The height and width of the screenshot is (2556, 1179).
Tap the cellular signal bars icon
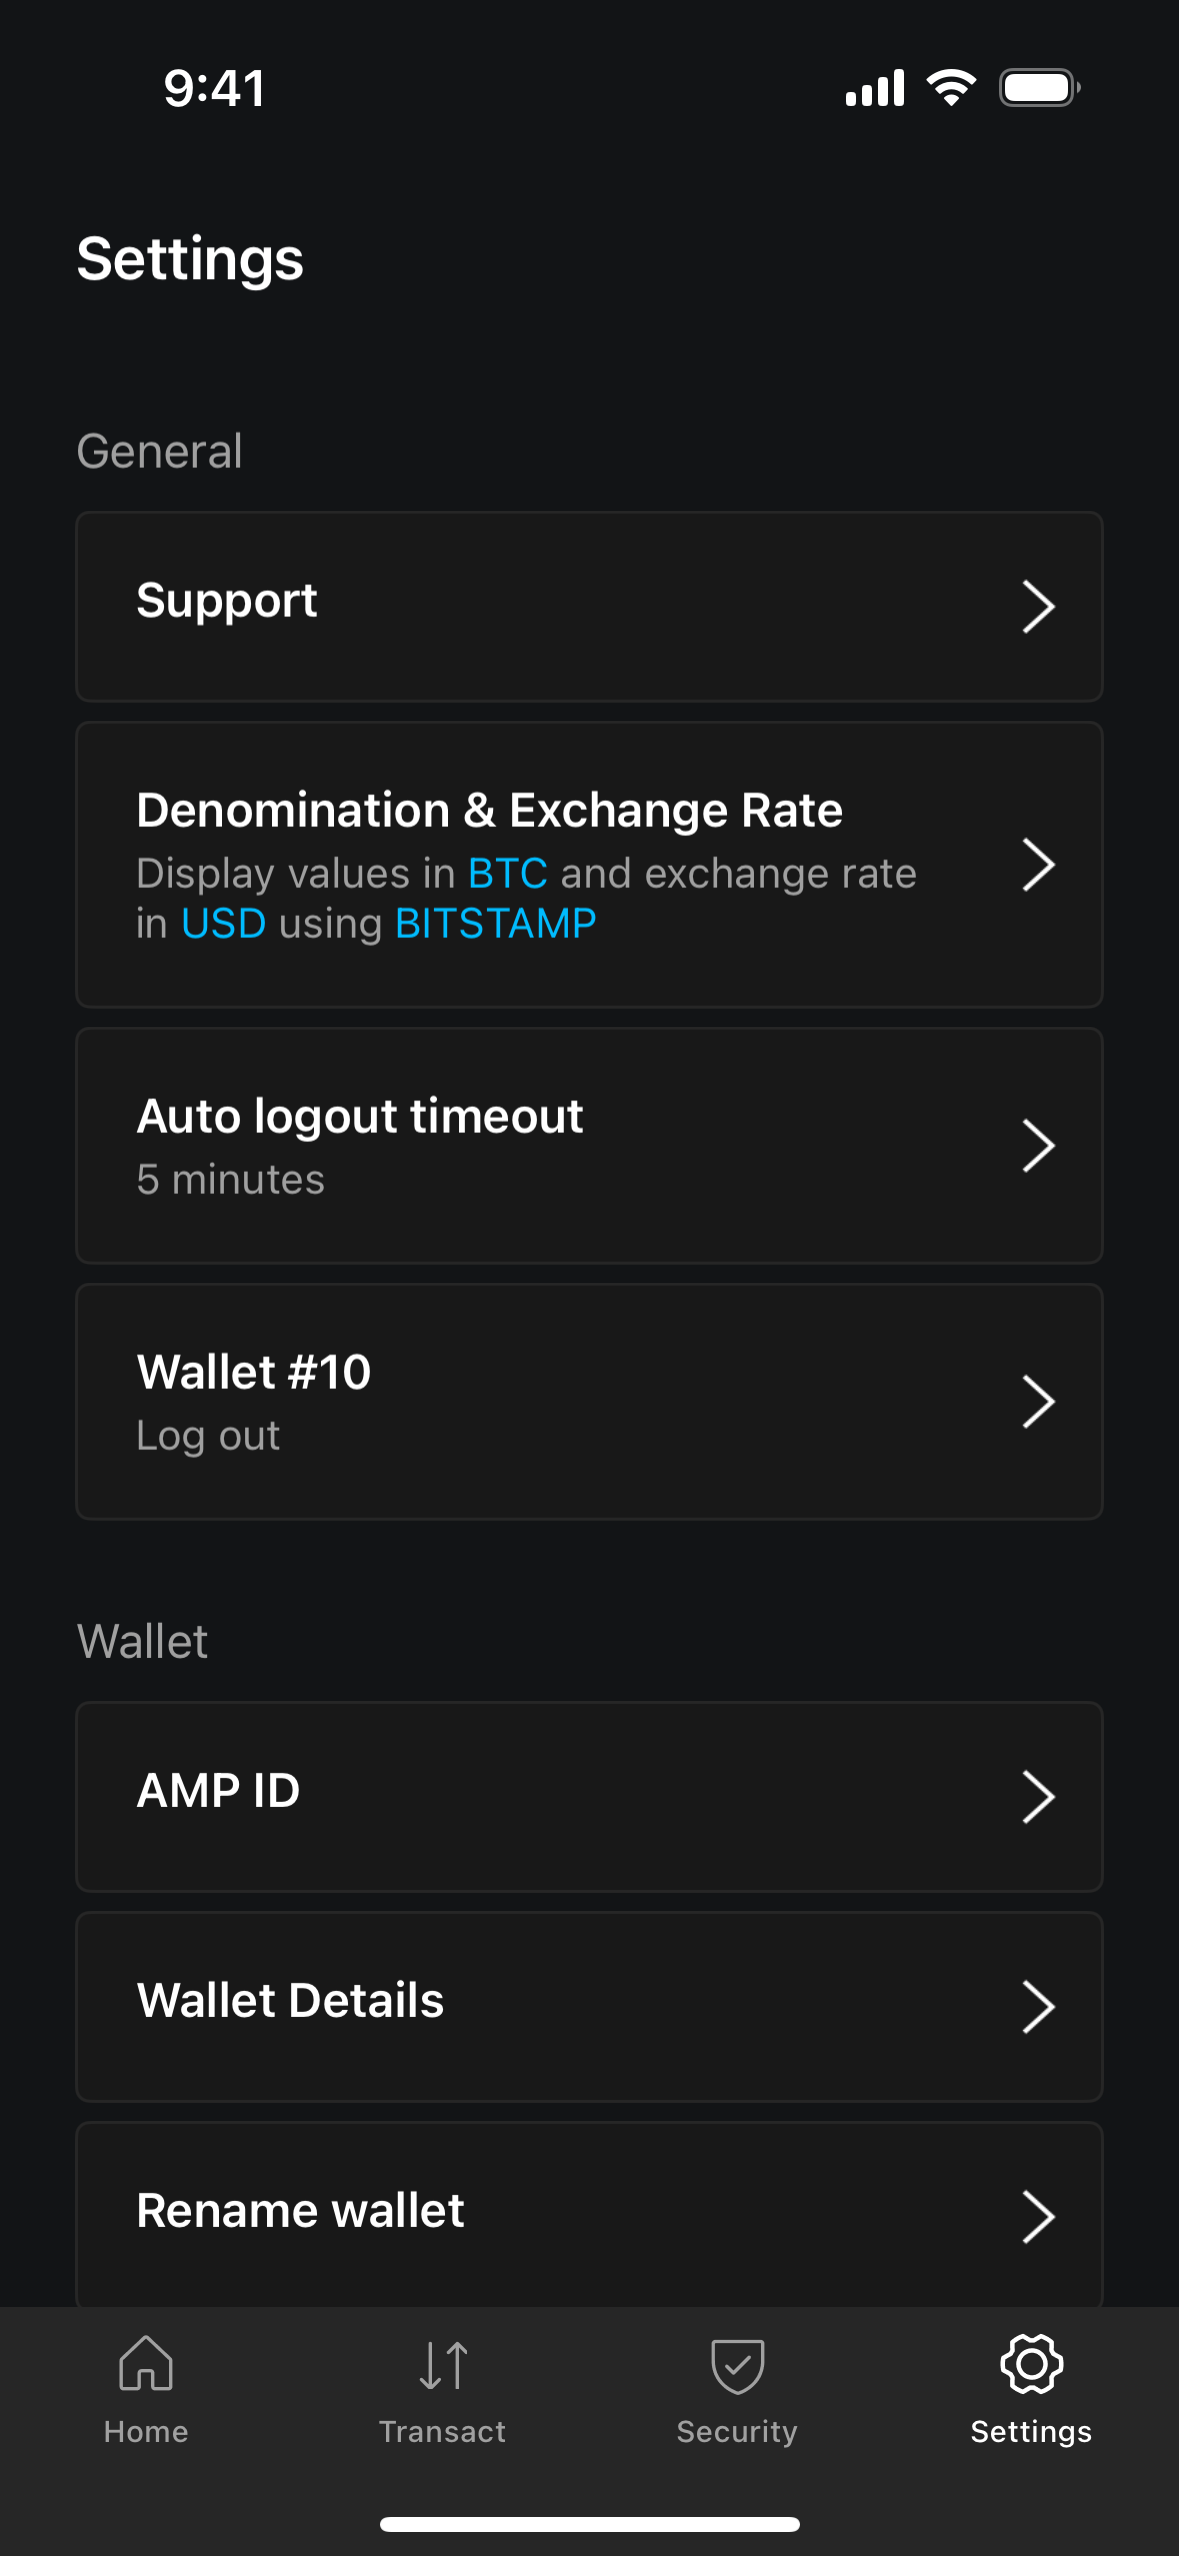875,88
